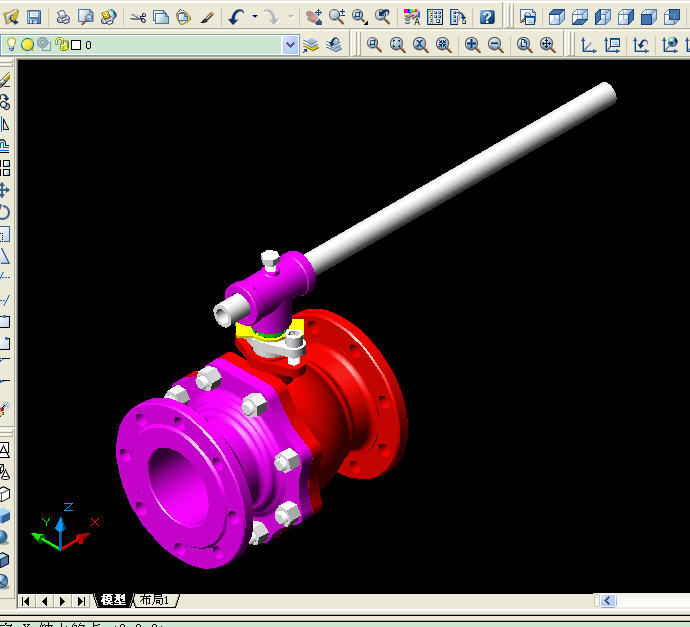Switch to Top view

(x=557, y=17)
